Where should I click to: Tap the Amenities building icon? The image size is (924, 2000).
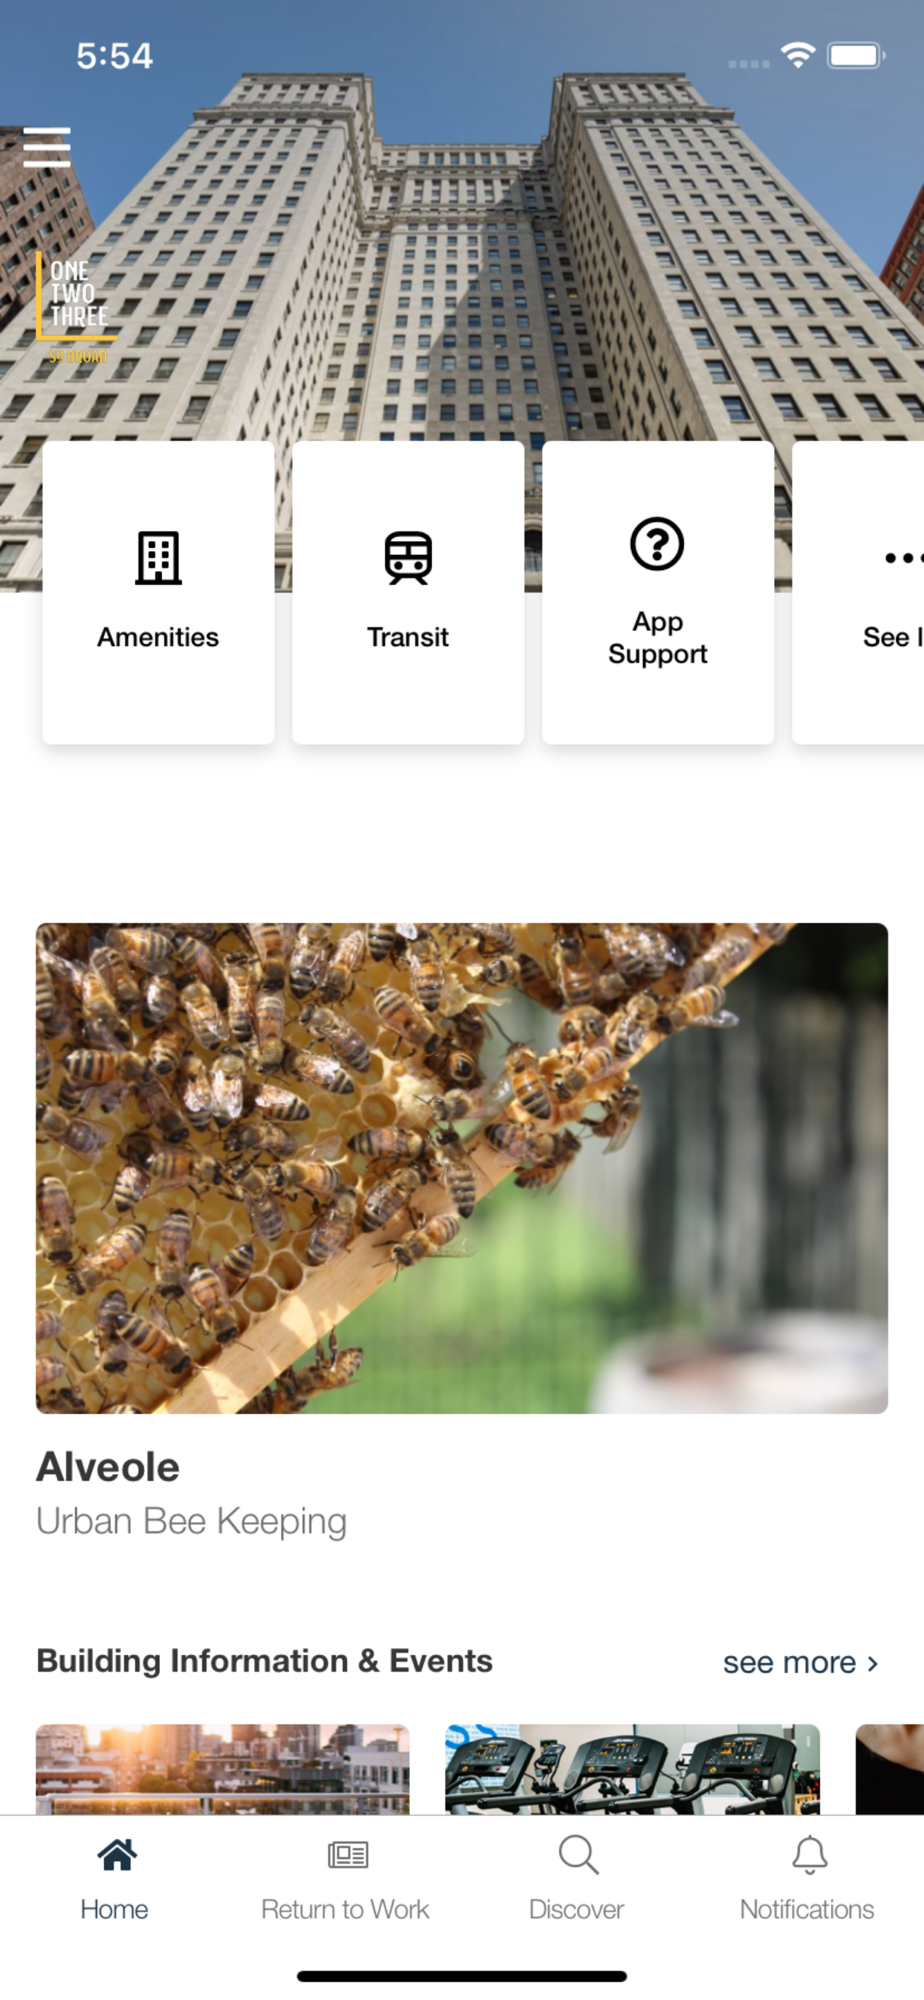158,557
